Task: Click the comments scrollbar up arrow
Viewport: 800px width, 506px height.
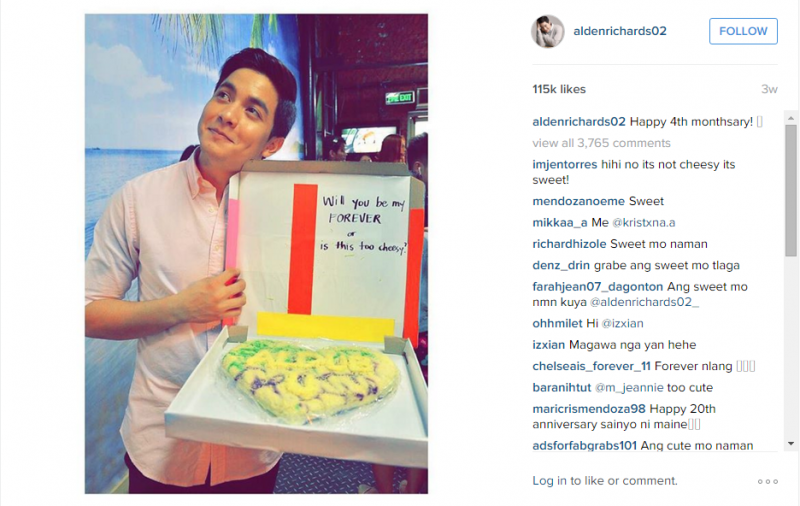Action: click(791, 118)
